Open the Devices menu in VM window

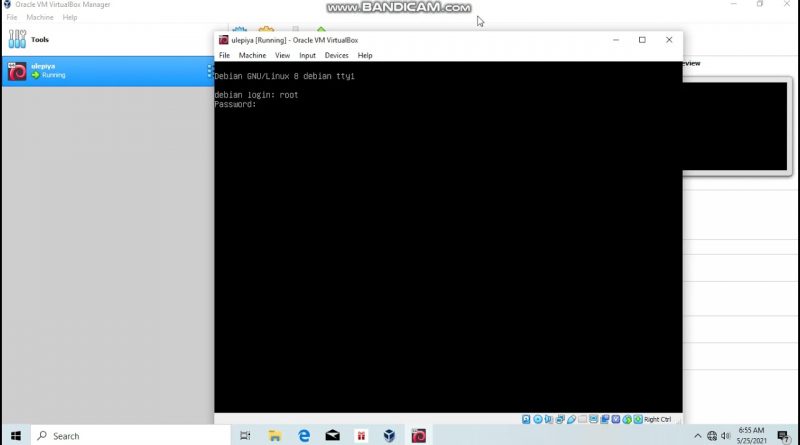point(336,55)
